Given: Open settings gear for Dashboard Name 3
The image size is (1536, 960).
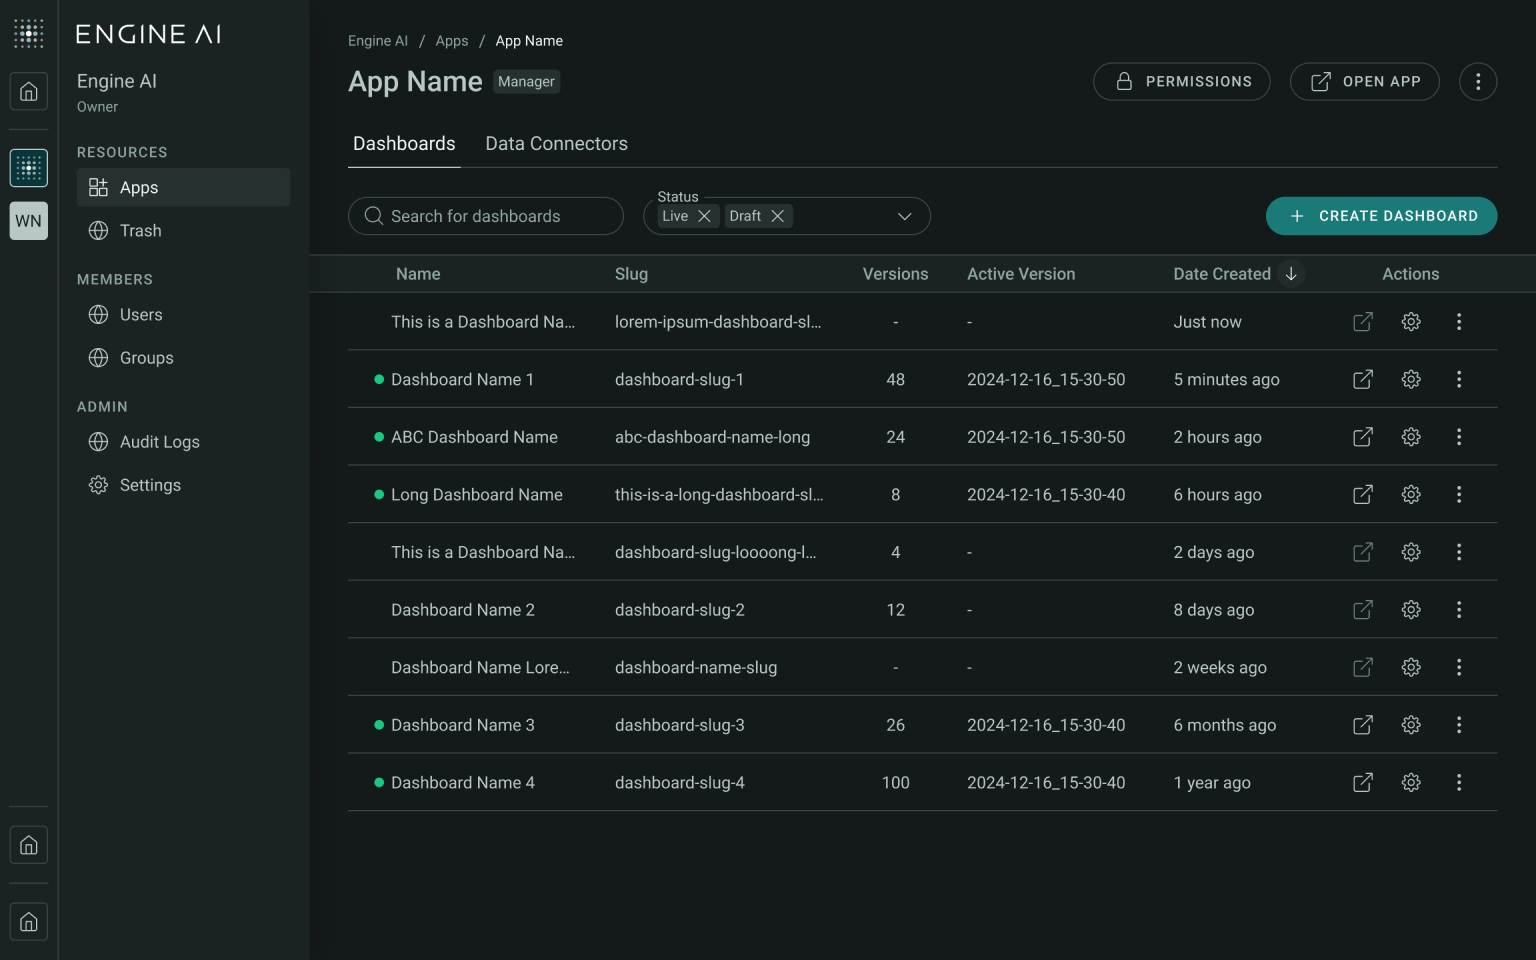Looking at the screenshot, I should (1411, 725).
